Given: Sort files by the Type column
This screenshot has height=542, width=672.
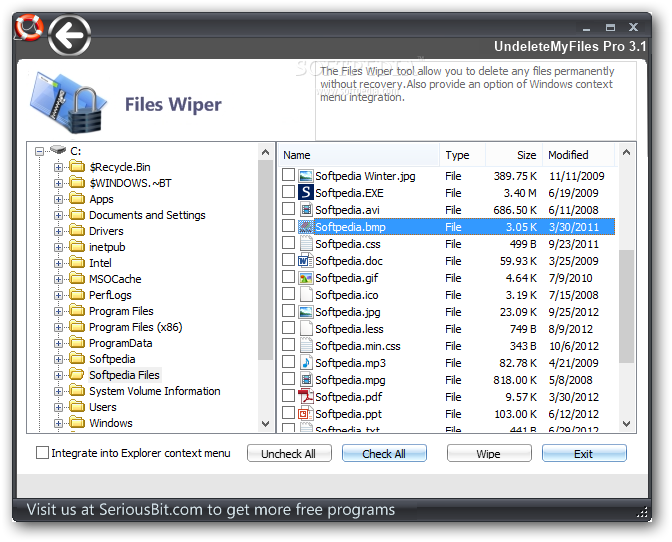Looking at the screenshot, I should 462,155.
